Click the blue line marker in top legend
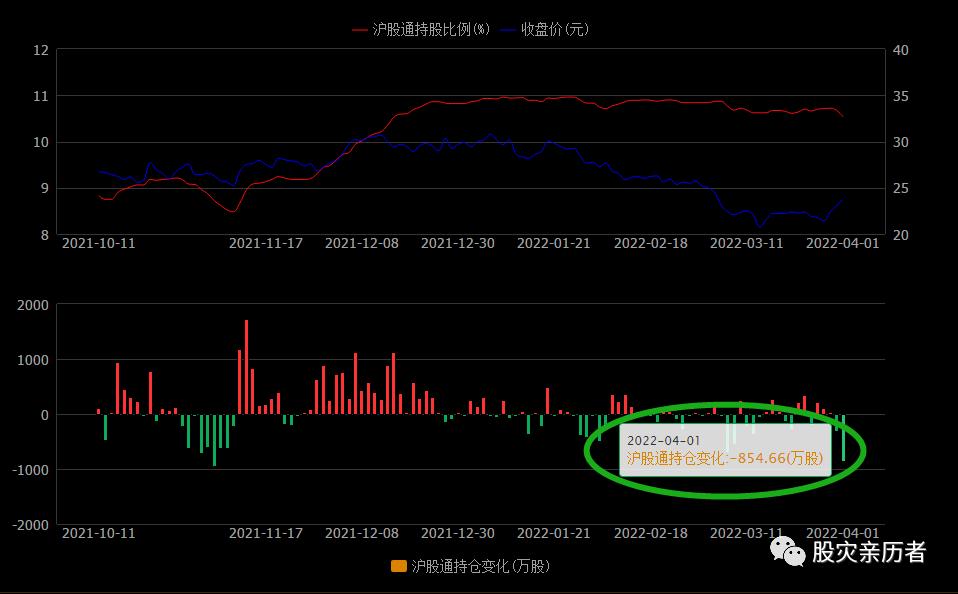Viewport: 958px width, 594px height. 508,30
